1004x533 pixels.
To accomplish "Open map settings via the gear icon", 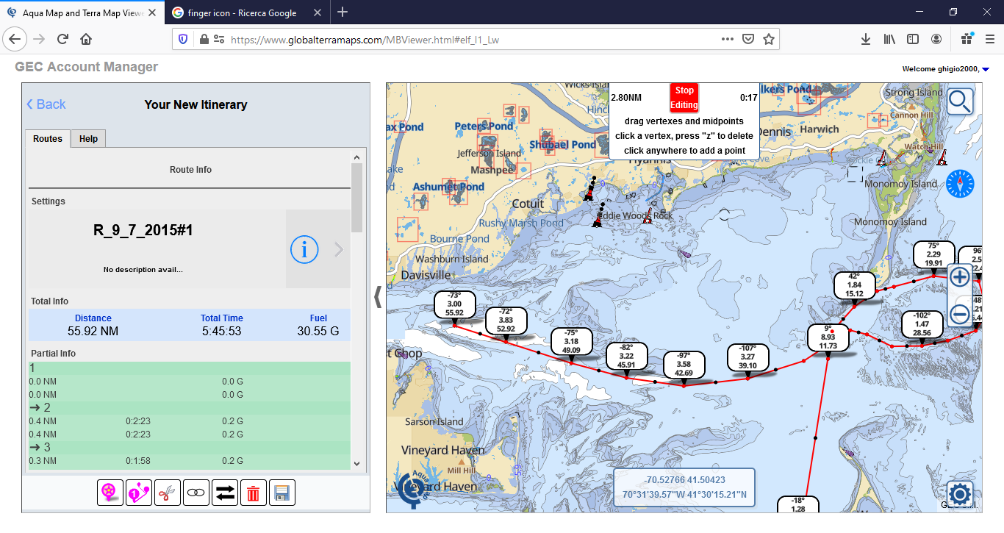I will [960, 494].
